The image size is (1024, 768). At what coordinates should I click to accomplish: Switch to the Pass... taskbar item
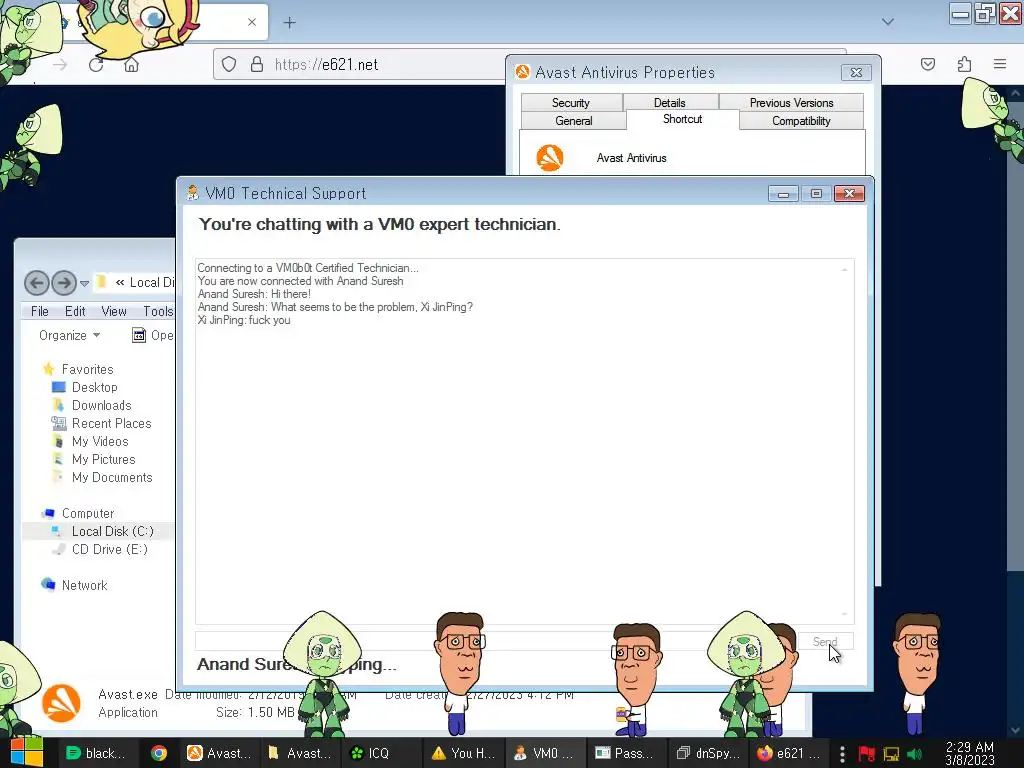[624, 753]
